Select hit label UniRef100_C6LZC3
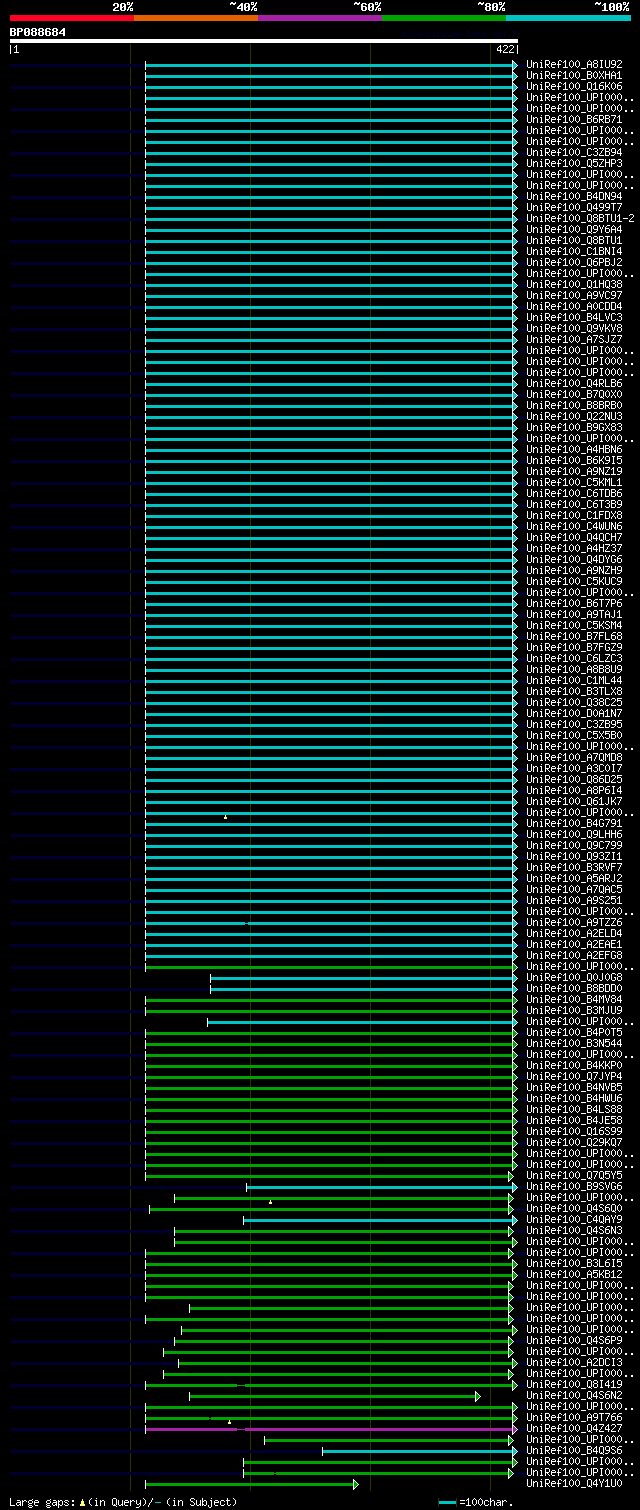The height and width of the screenshot is (1510, 640). tap(574, 659)
